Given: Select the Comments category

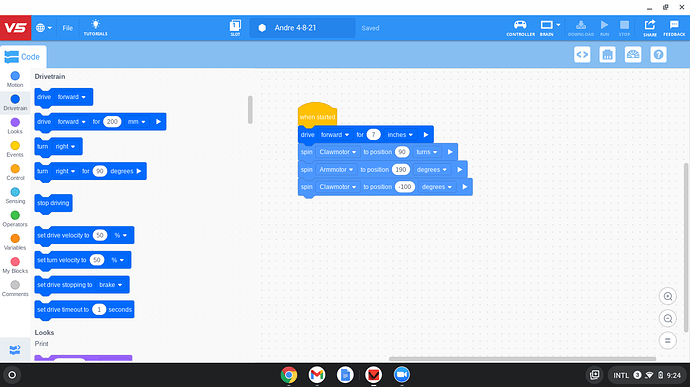Looking at the screenshot, I should pos(15,289).
